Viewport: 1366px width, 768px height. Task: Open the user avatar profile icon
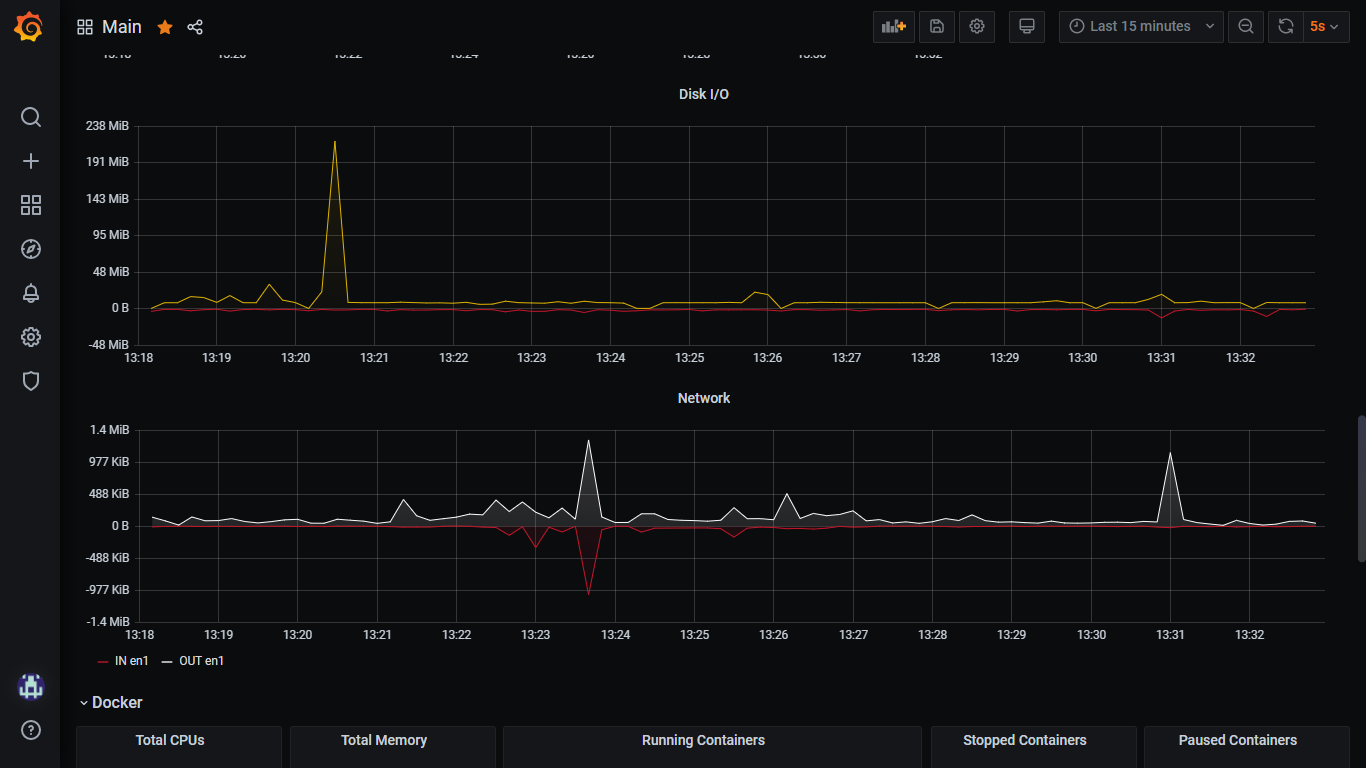point(31,686)
